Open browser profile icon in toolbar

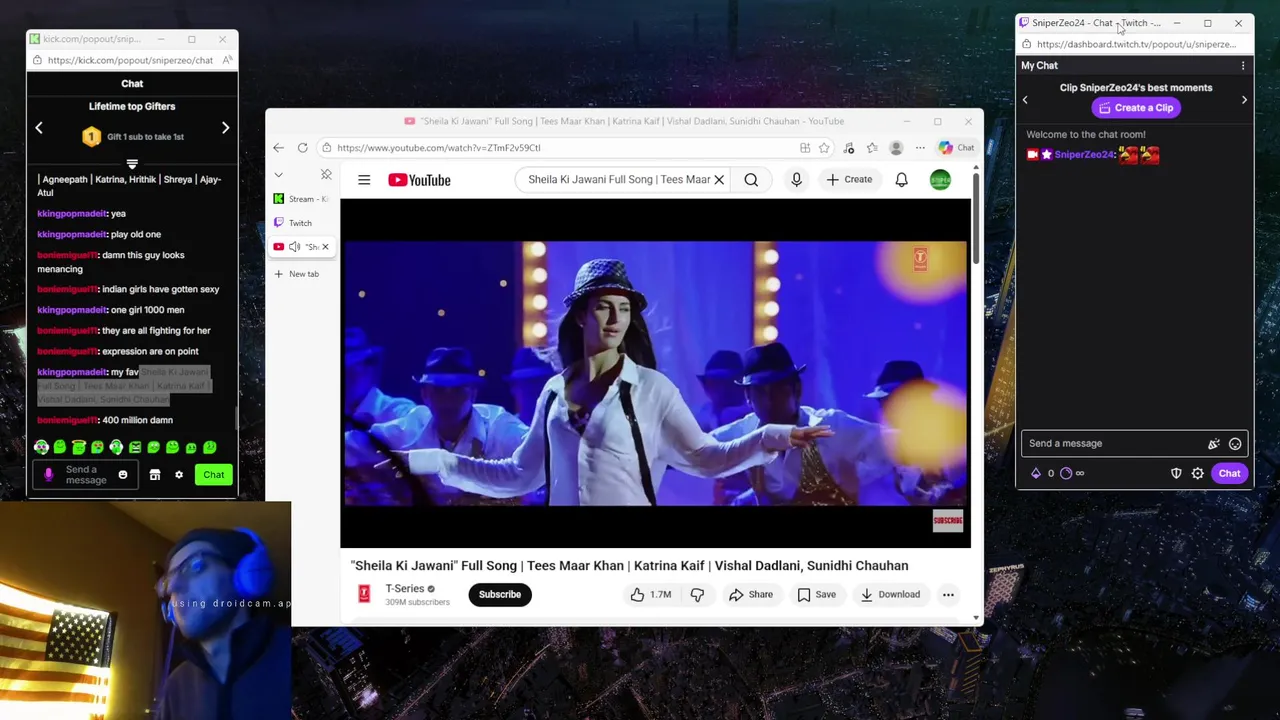tap(896, 148)
